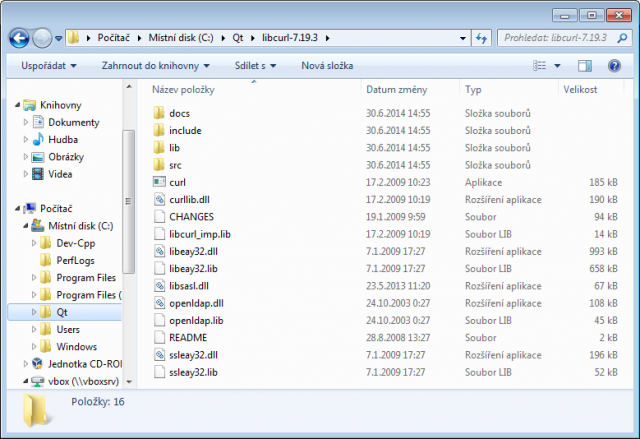Viewport: 640px width, 439px height.
Task: Click the help question mark icon
Action: (x=614, y=66)
